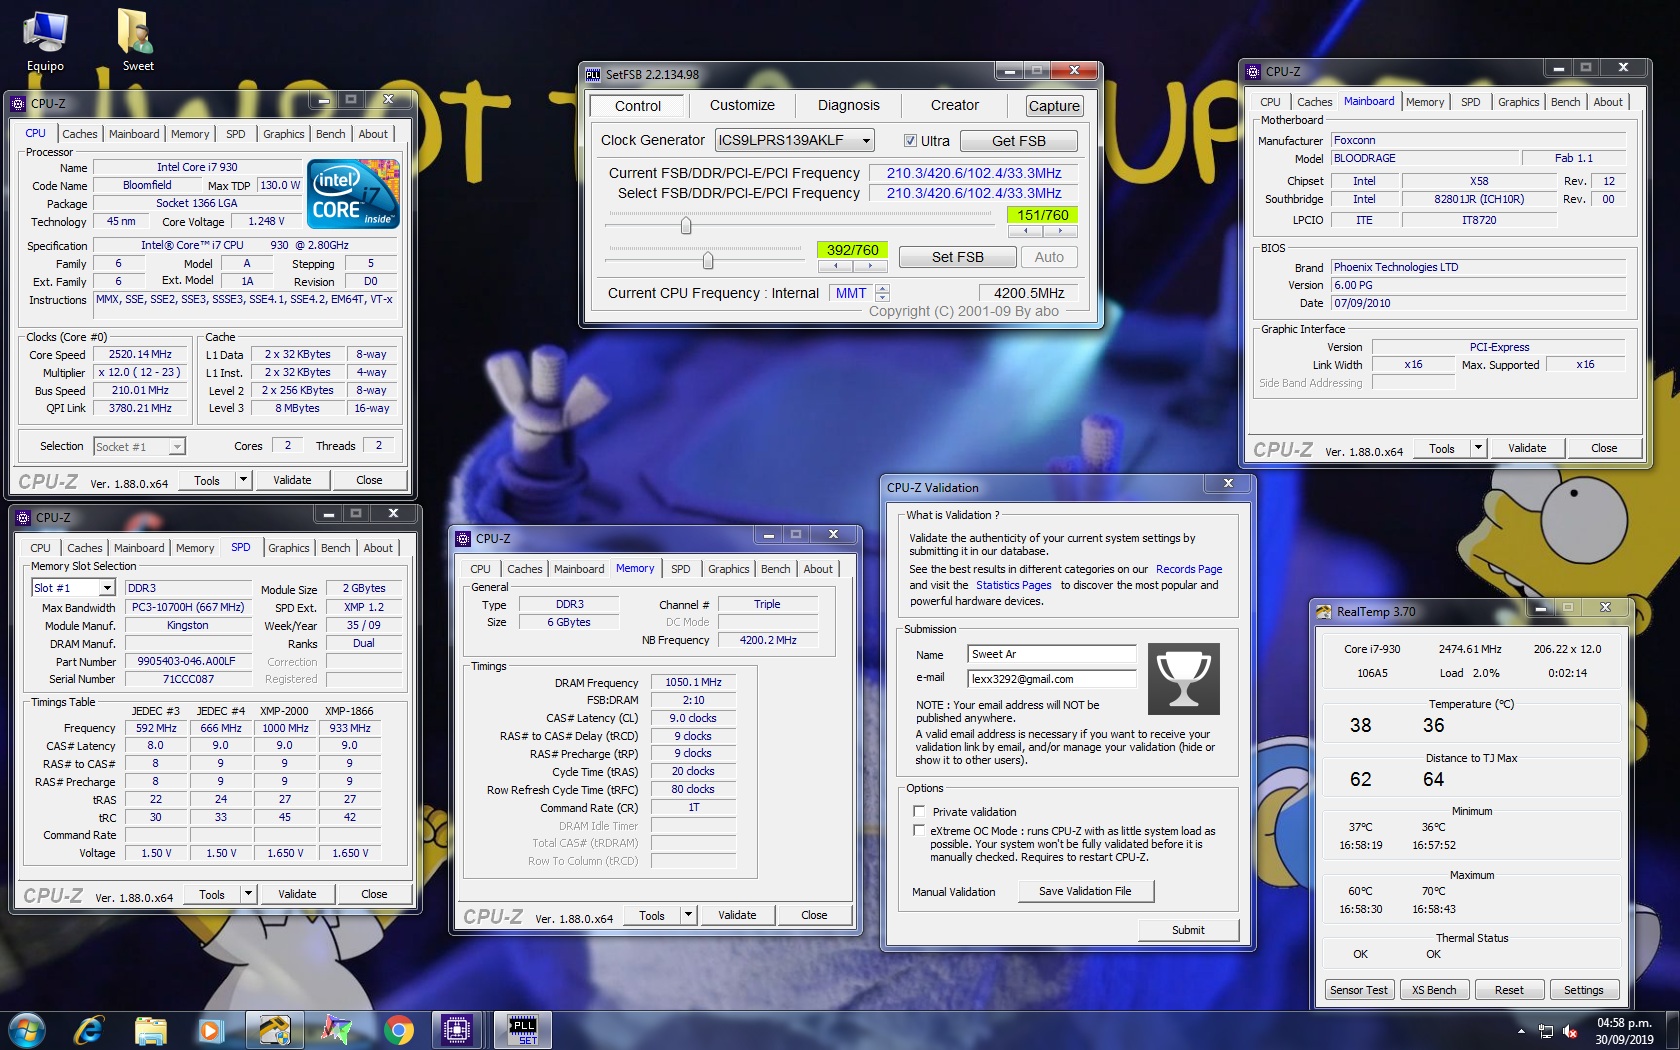This screenshot has height=1050, width=1680.
Task: Open the Windows Start menu
Action: coord(27,1030)
